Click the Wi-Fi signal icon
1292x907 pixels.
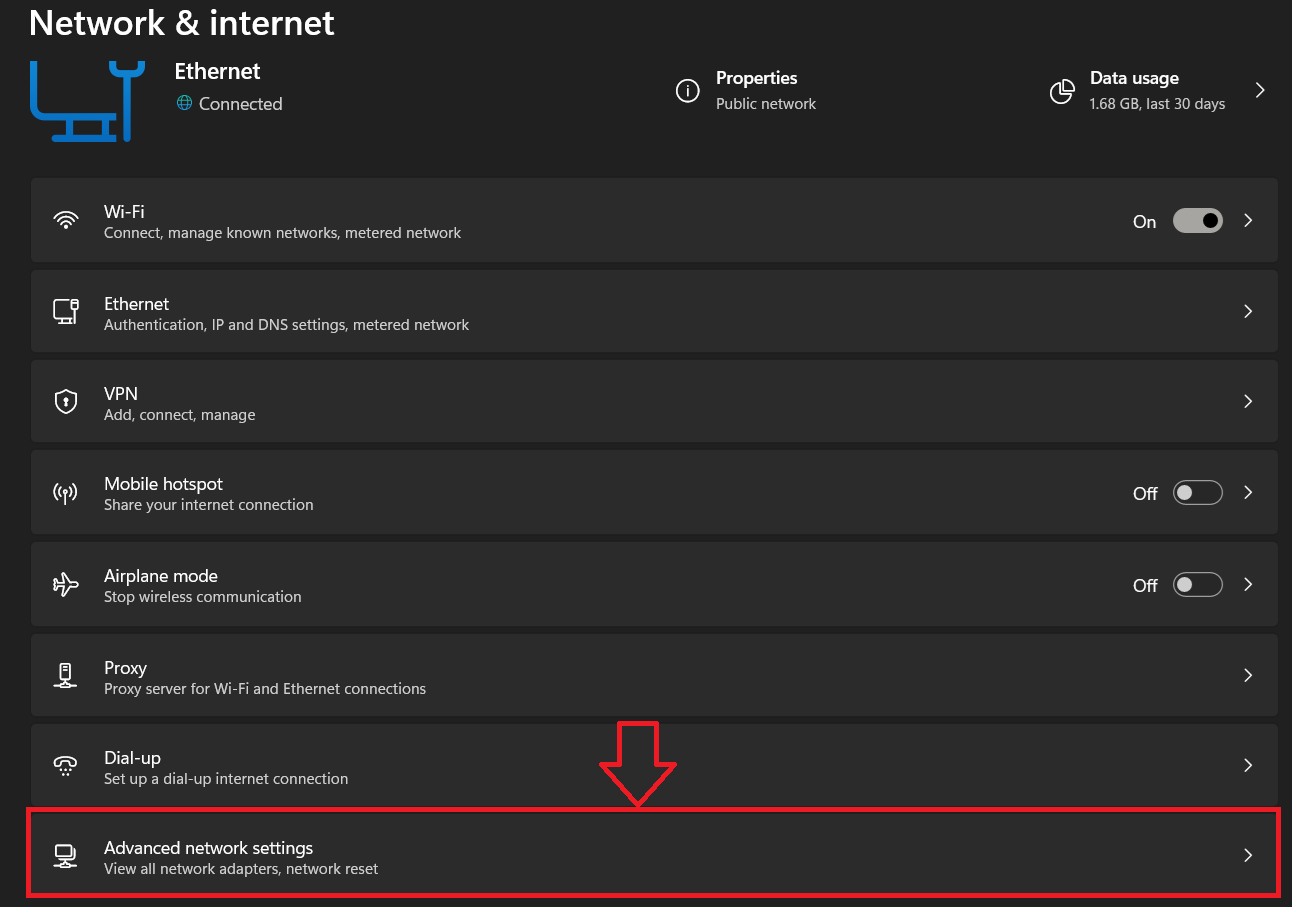[x=66, y=221]
